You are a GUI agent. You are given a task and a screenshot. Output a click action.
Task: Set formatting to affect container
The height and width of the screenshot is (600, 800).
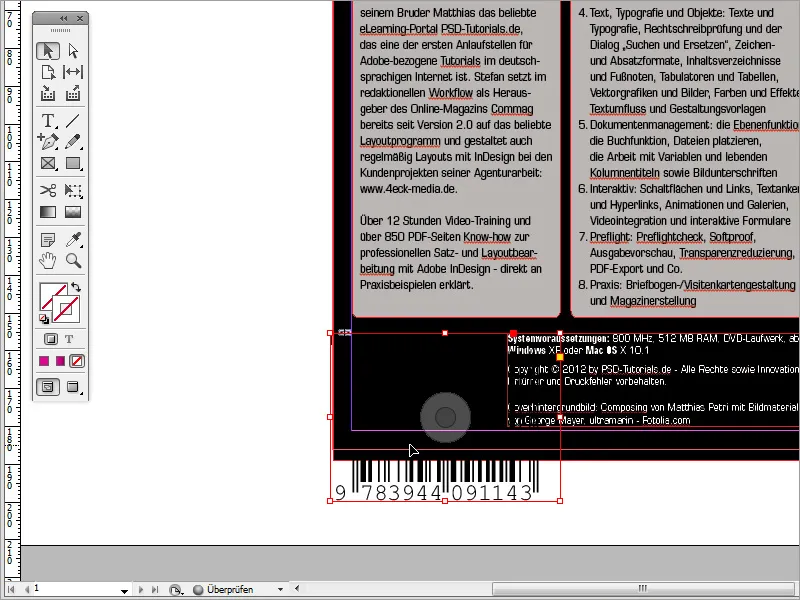click(51, 339)
